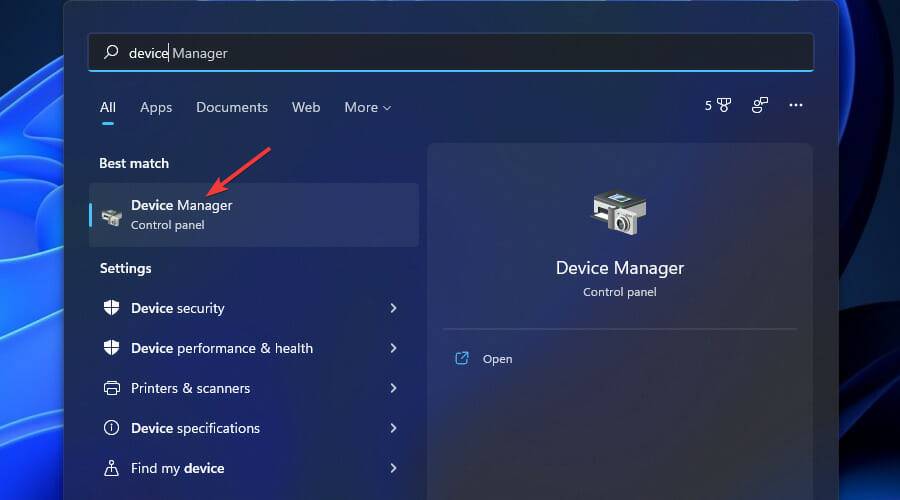The height and width of the screenshot is (500, 900).
Task: Click the Printers & scanners printer icon
Action: [x=111, y=388]
